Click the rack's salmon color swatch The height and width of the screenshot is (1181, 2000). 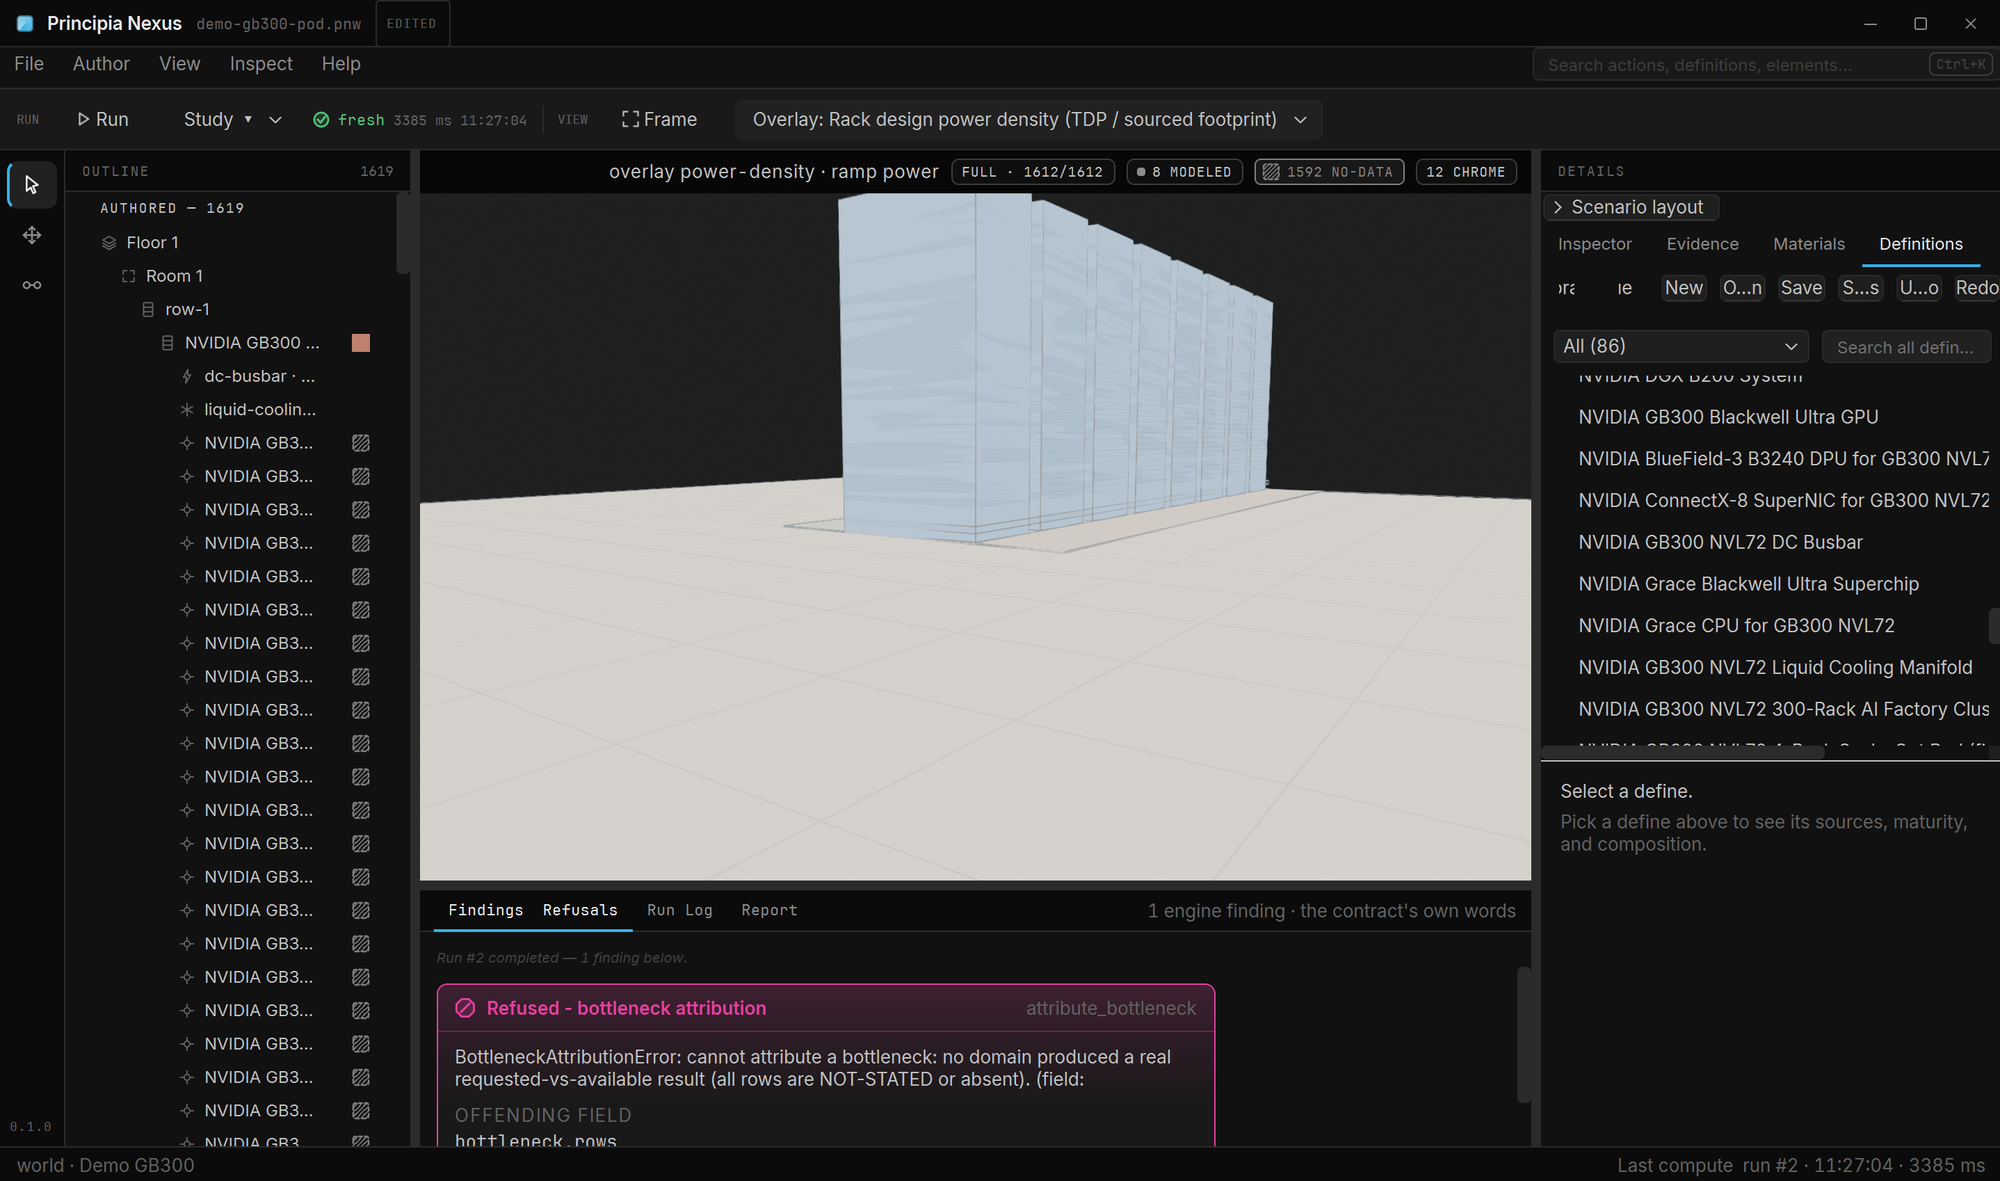click(x=361, y=343)
